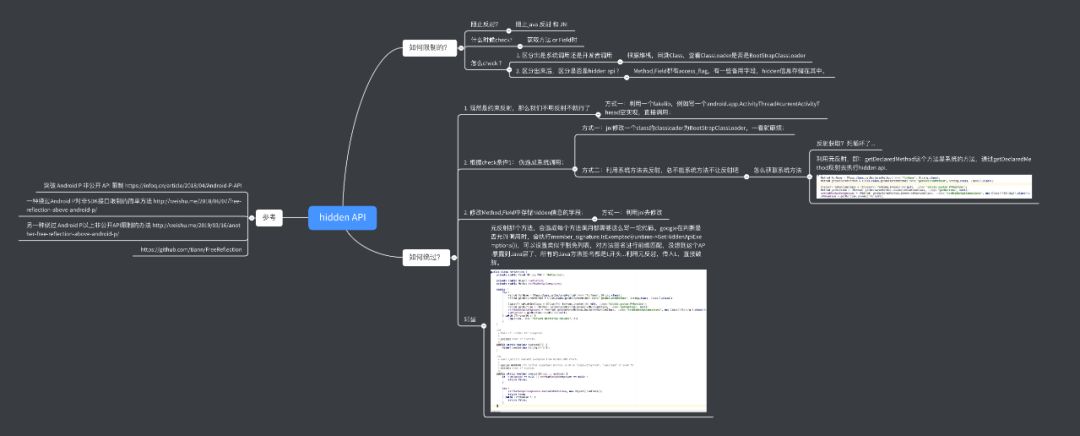Screen dimensions: 1080x436
Task: Select the BootStrapClassLoader stack-trace answer node
Action: (716, 55)
